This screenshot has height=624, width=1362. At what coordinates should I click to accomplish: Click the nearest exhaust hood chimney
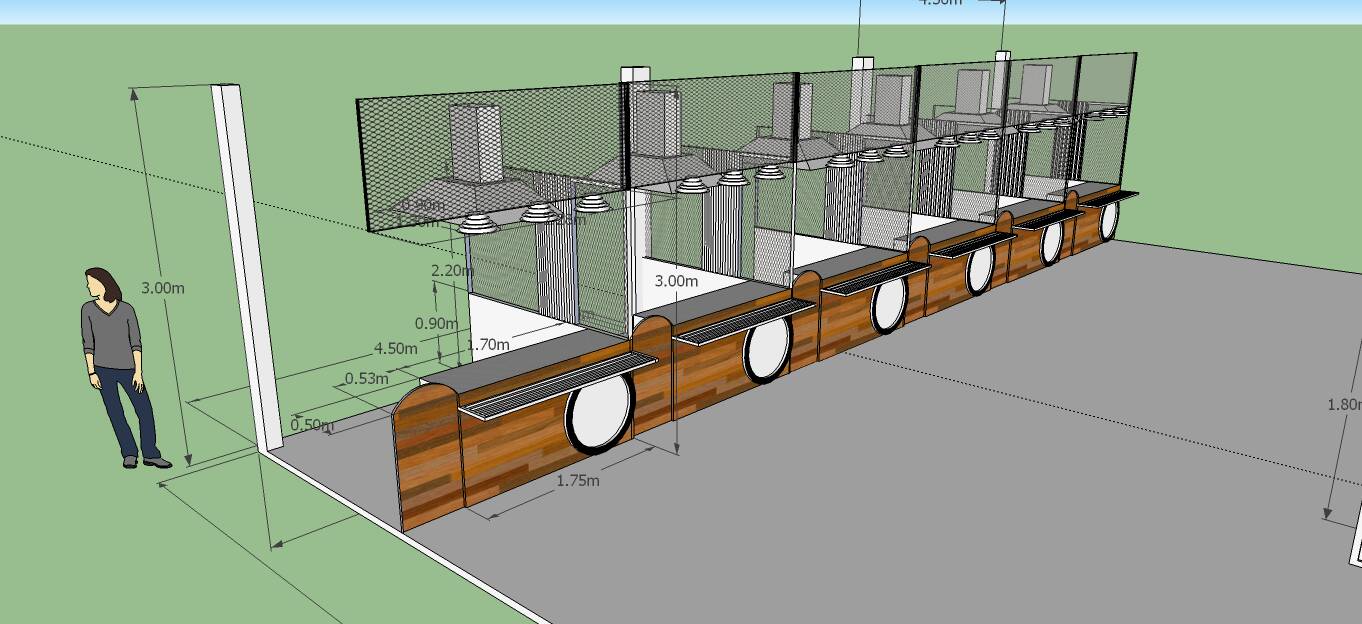coord(474,143)
